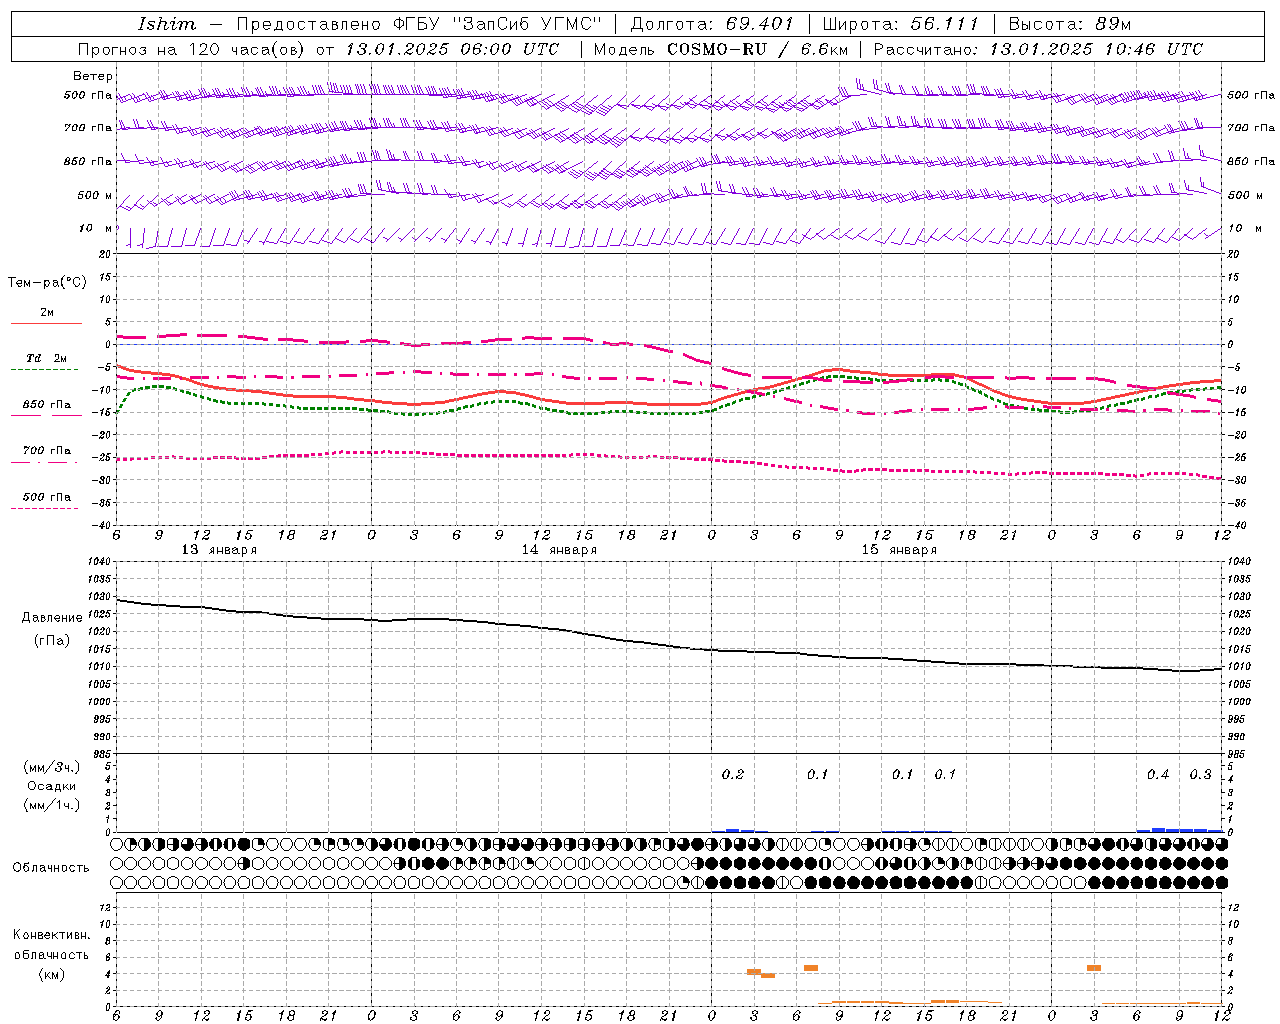Click the Высота: 89м value

tap(1069, 24)
